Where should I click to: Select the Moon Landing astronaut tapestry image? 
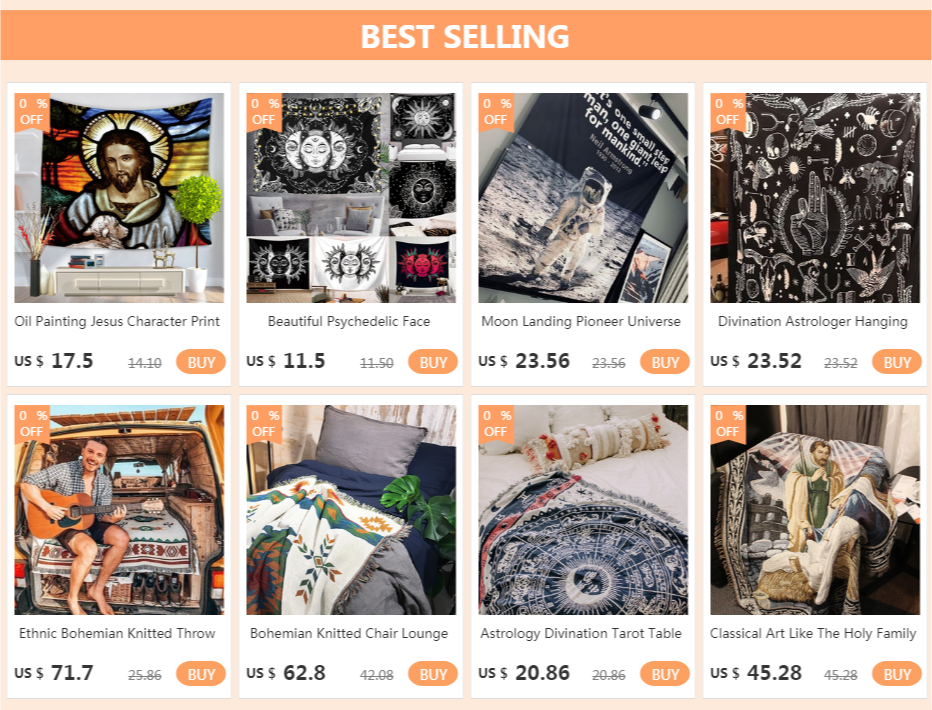pos(583,198)
